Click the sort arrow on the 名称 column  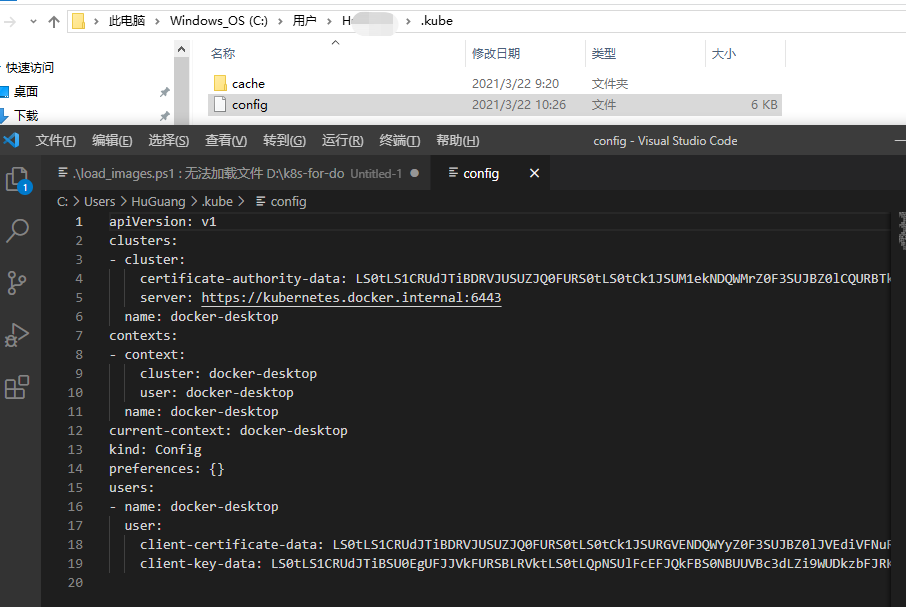click(335, 45)
